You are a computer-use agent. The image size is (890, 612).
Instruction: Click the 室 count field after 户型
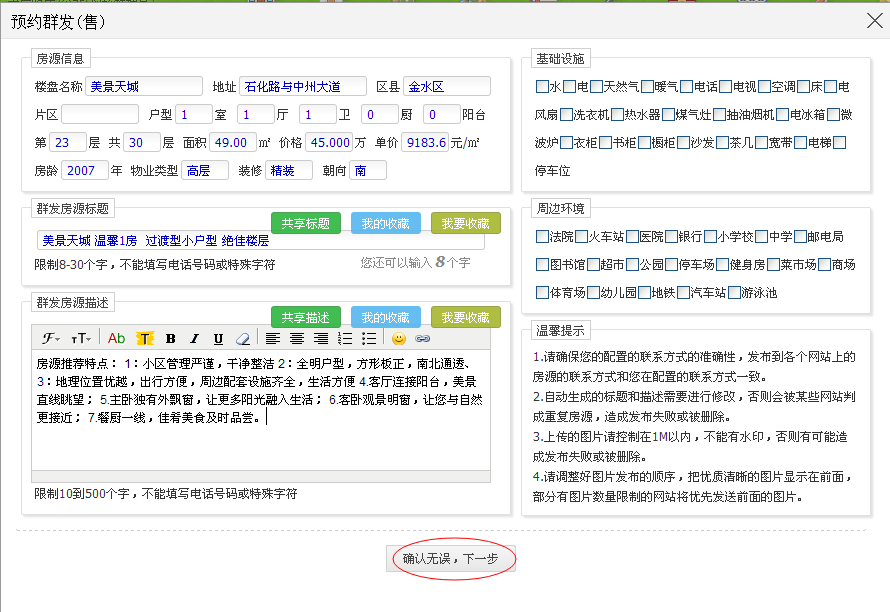click(x=194, y=115)
